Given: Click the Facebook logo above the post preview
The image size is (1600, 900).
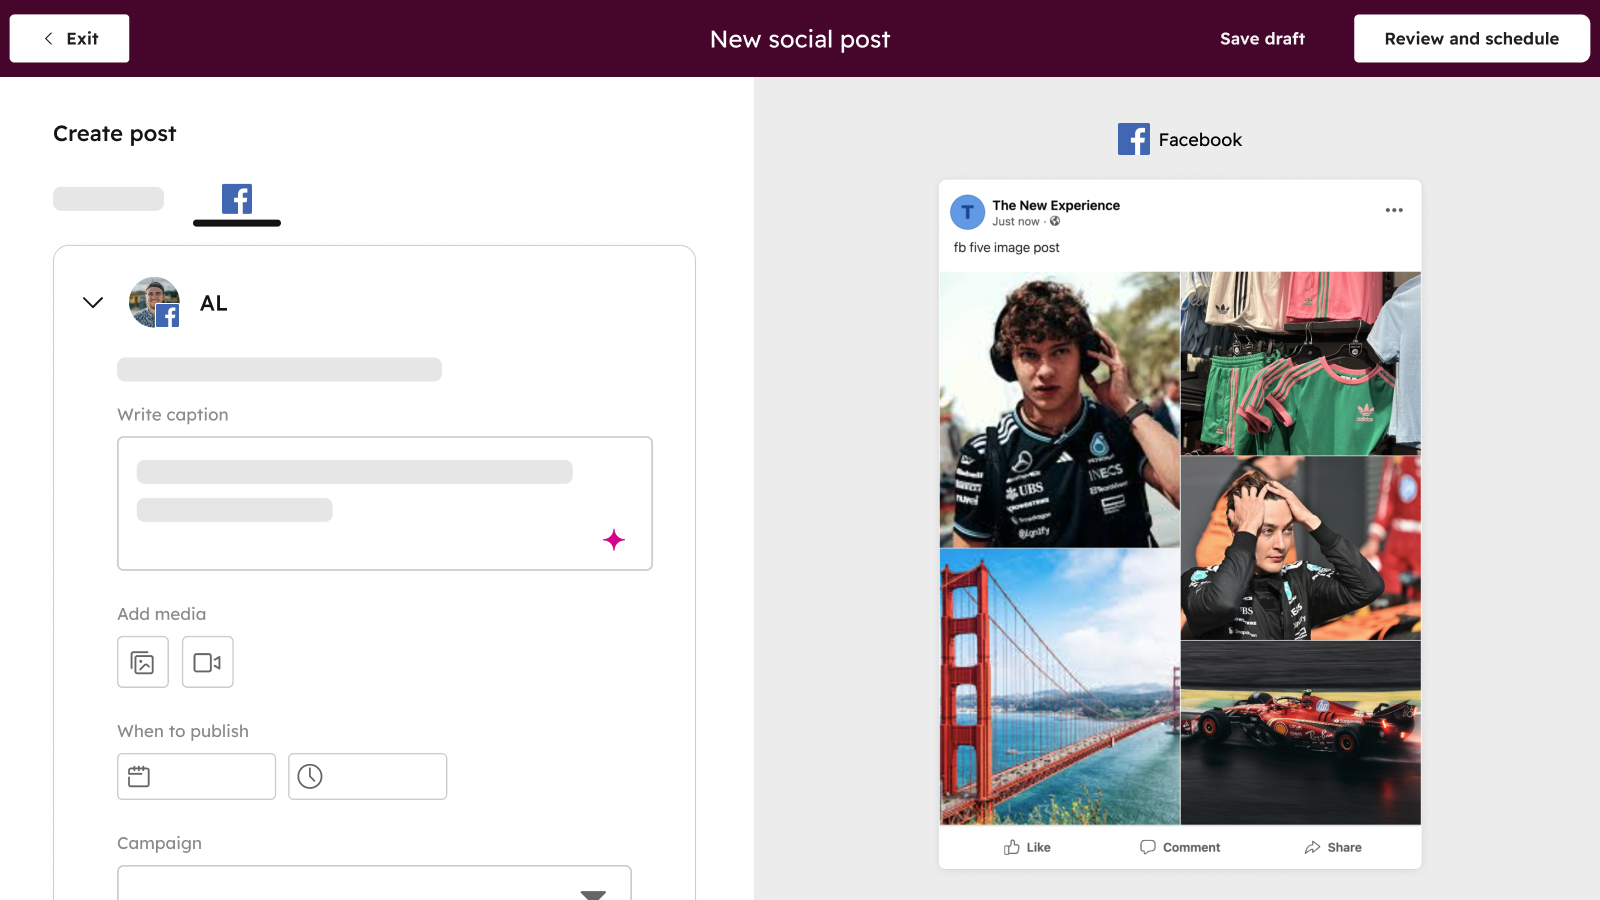Looking at the screenshot, I should coord(1134,139).
